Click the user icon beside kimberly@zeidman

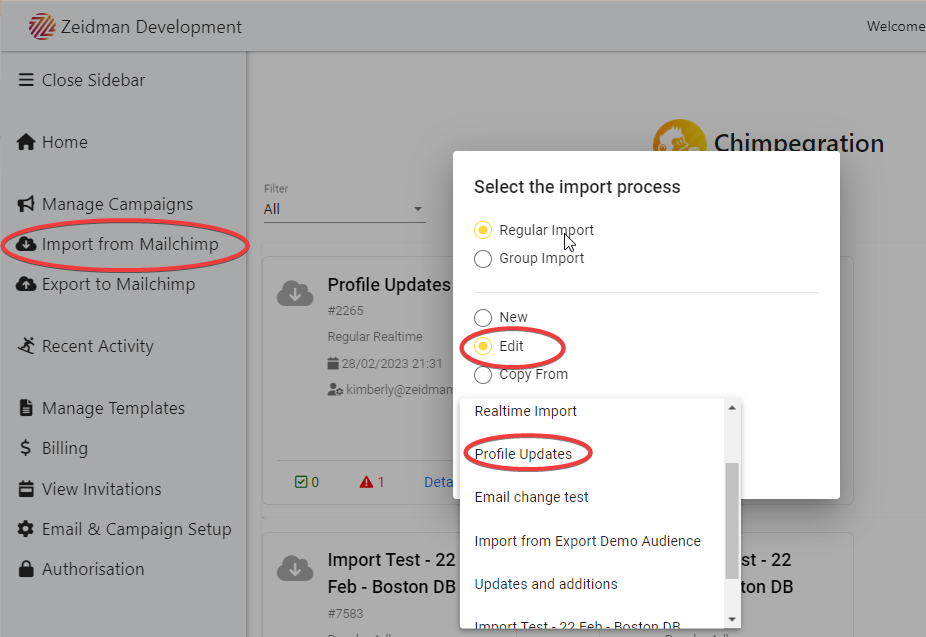(x=335, y=390)
